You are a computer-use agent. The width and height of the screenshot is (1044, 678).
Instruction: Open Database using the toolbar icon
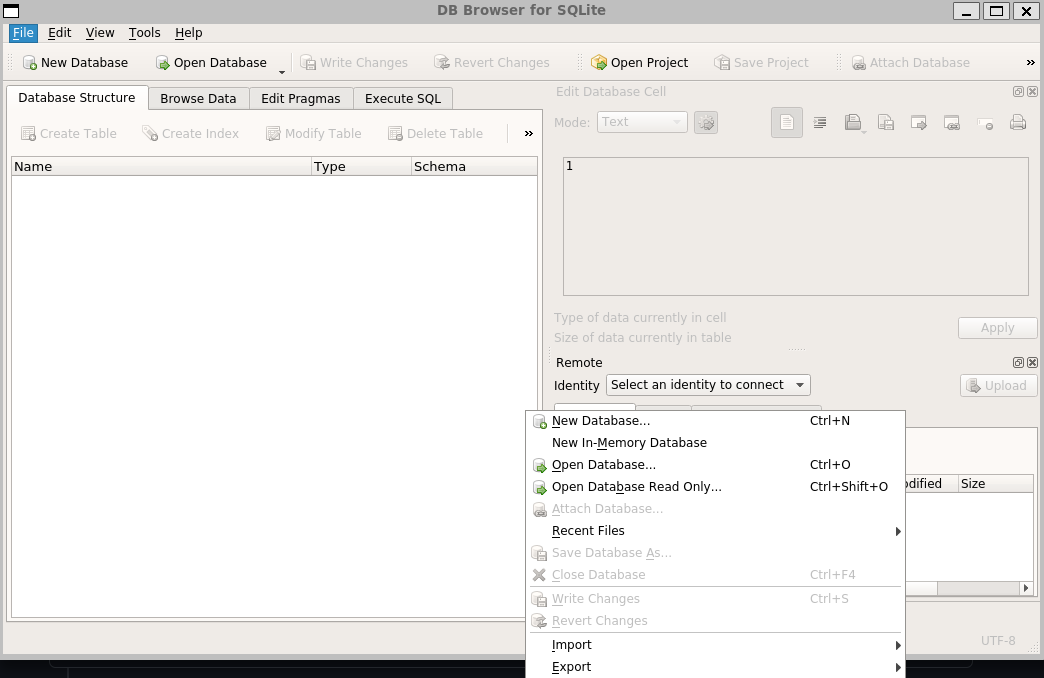click(x=212, y=62)
